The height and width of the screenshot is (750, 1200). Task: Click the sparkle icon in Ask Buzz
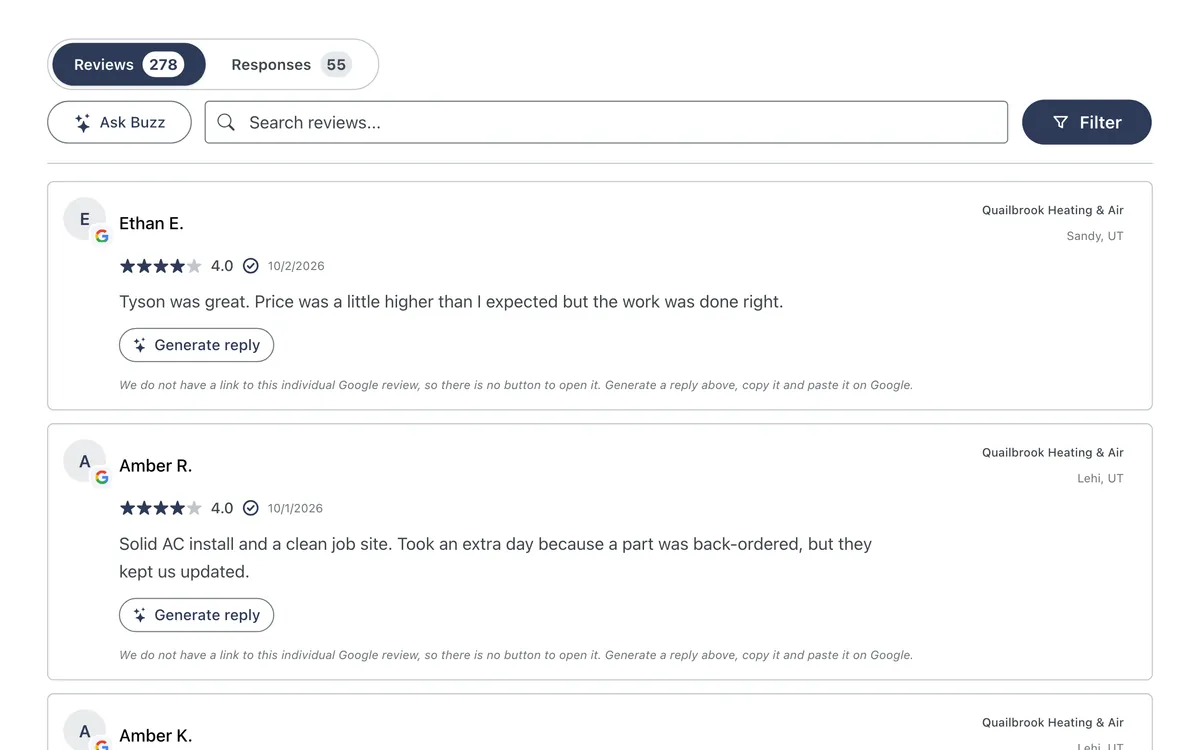click(x=83, y=123)
